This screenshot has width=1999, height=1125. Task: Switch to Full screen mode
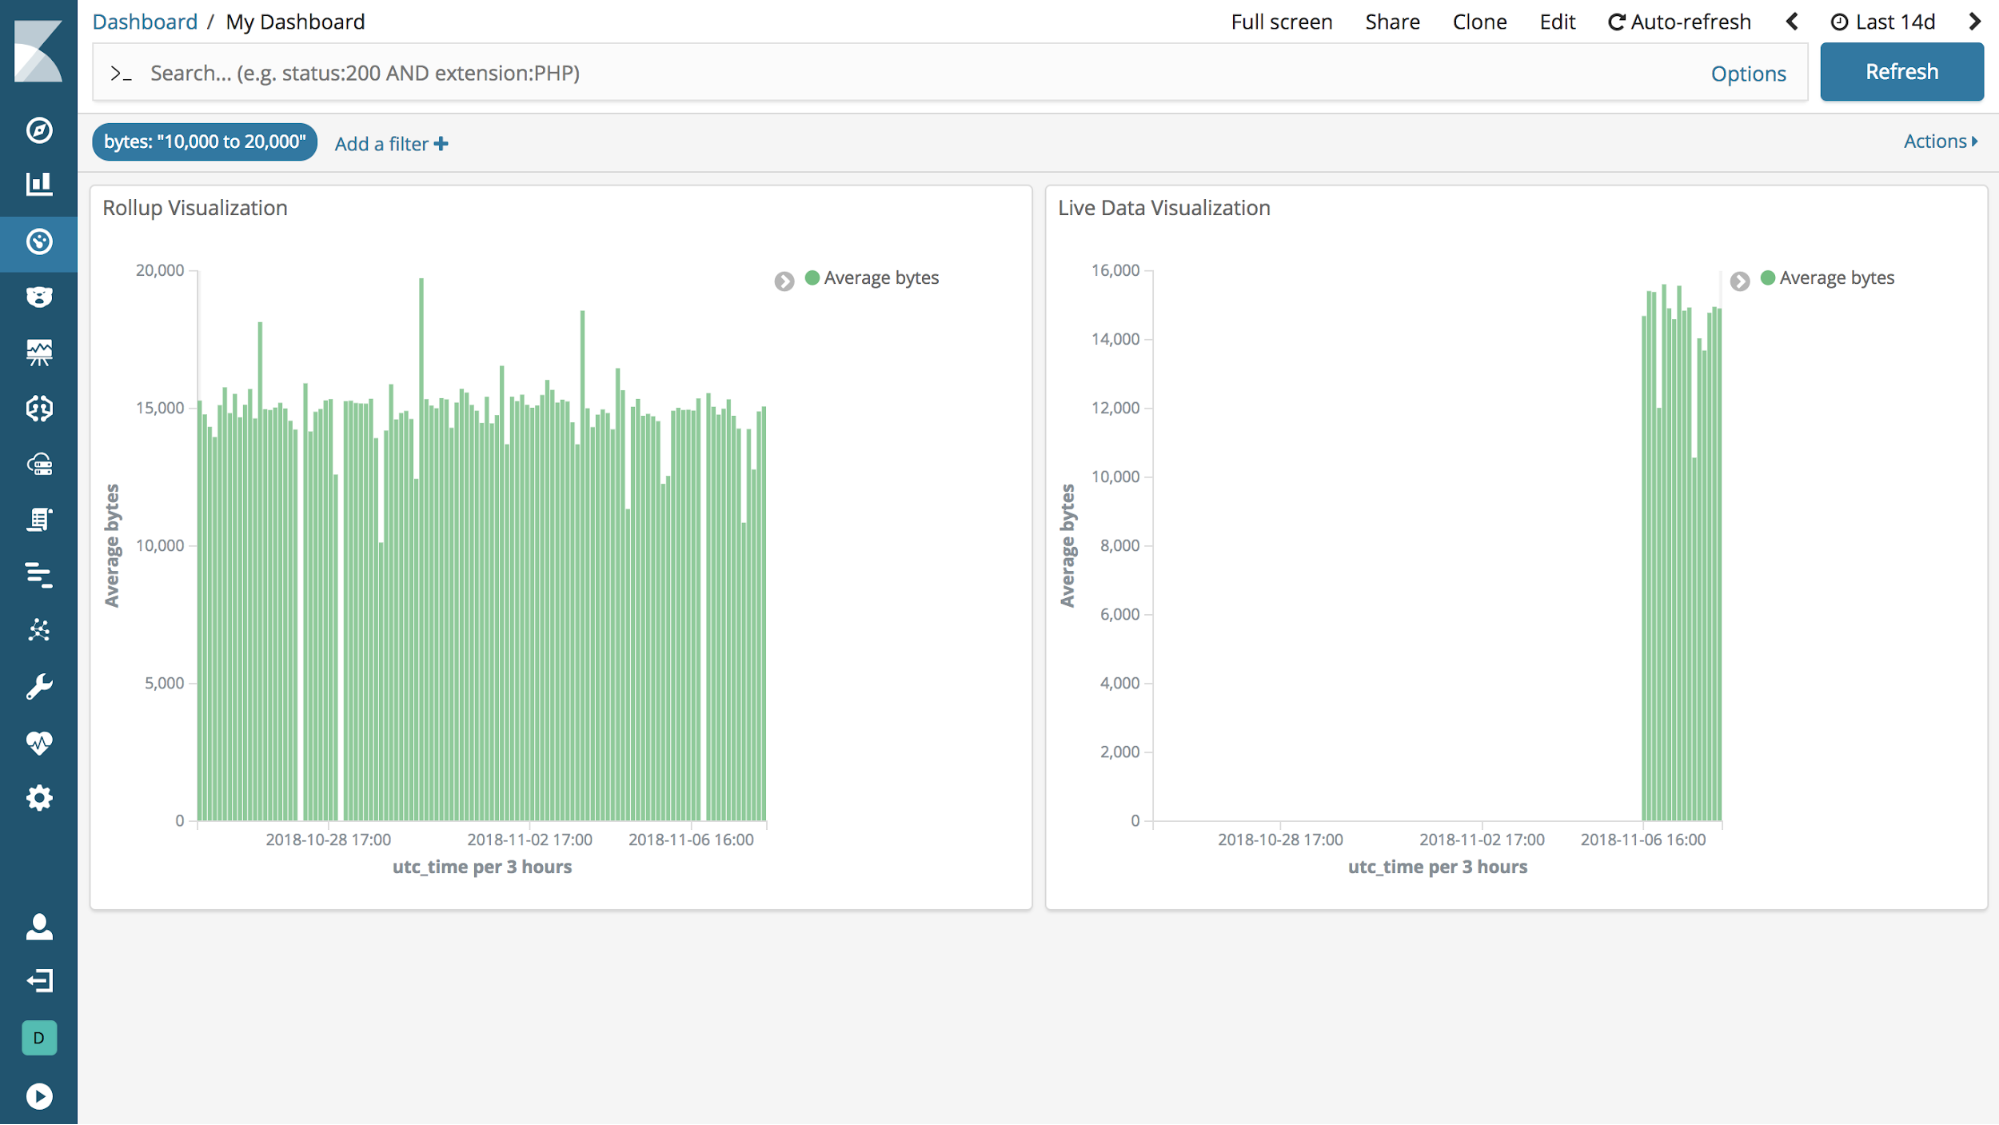(1281, 21)
